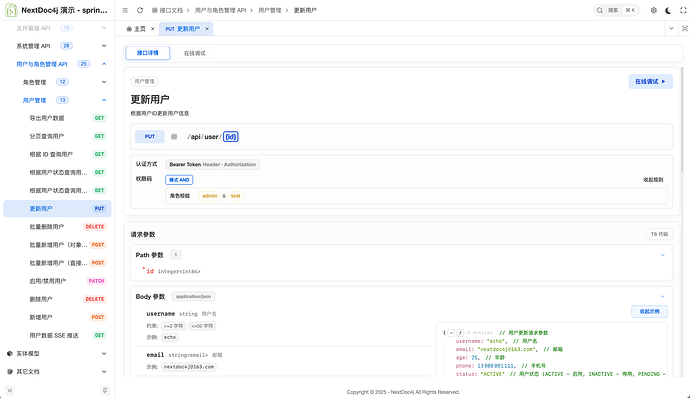Select the 更新用户 PUT endpoint
Screen dimensions: 690x398
pyautogui.click(x=57, y=209)
